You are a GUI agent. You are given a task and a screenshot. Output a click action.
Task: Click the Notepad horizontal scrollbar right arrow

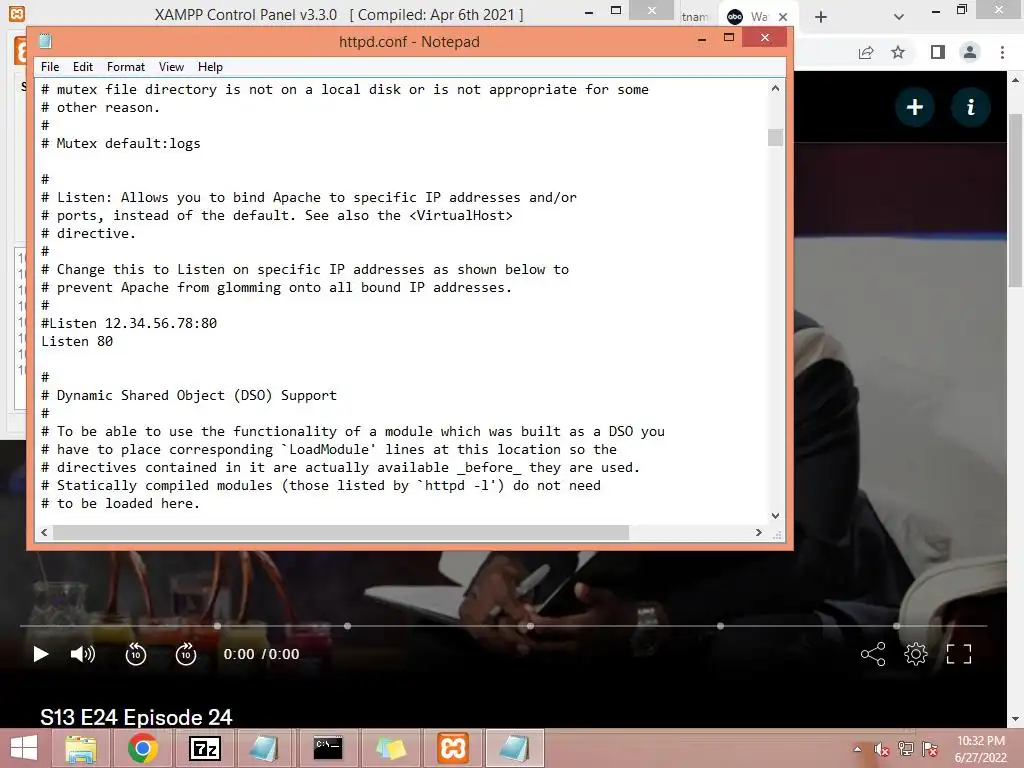[x=758, y=532]
